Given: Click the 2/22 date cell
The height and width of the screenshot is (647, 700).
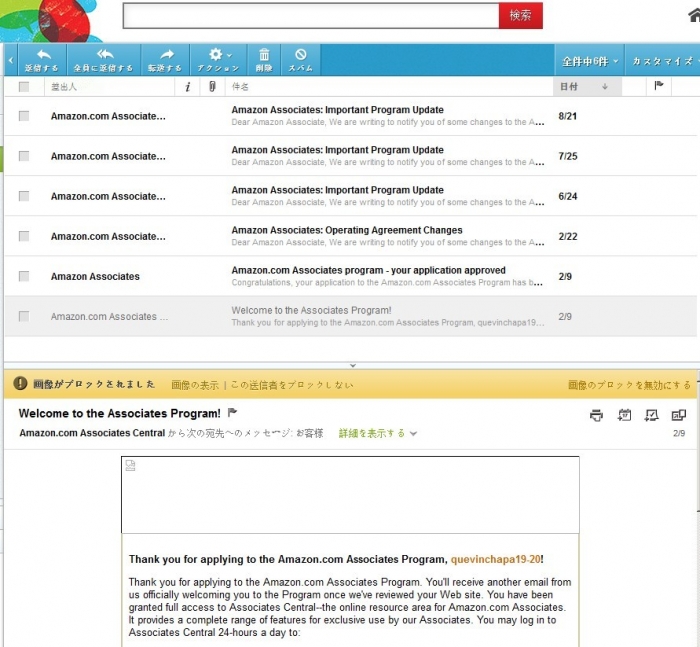Looking at the screenshot, I should pyautogui.click(x=568, y=236).
